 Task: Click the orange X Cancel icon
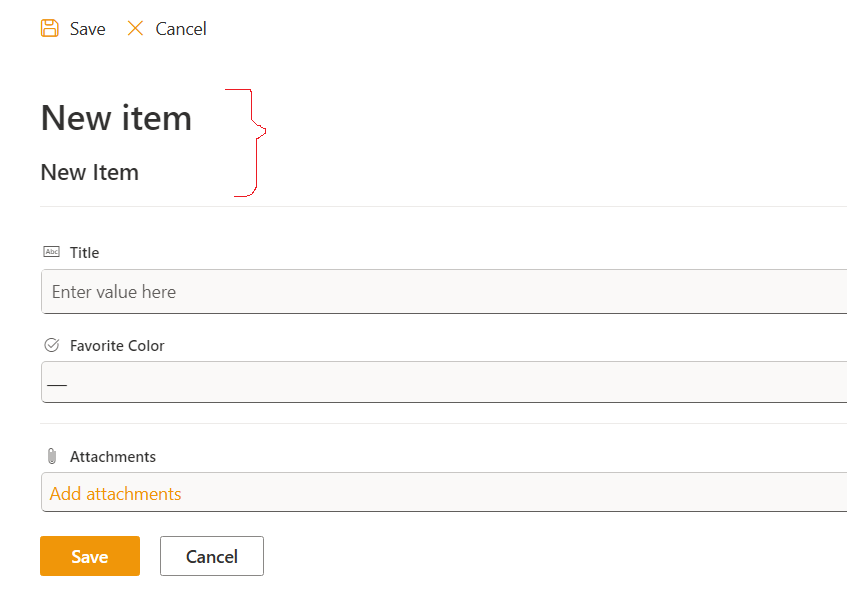tap(135, 29)
